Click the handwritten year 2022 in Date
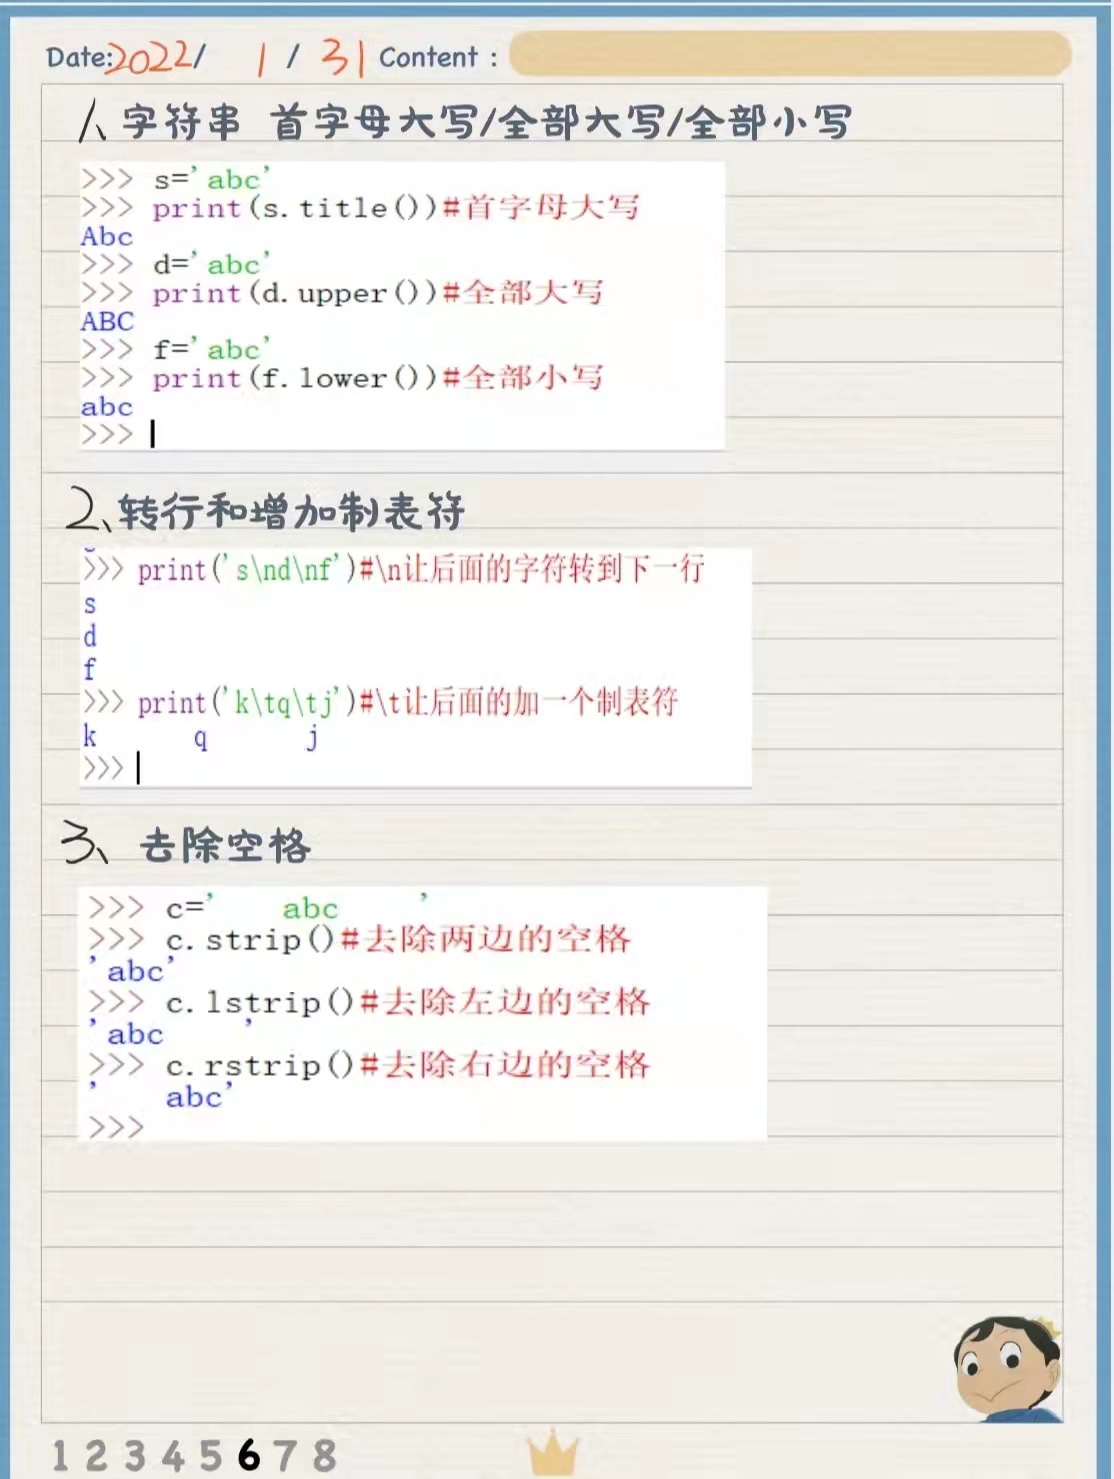 coord(149,57)
